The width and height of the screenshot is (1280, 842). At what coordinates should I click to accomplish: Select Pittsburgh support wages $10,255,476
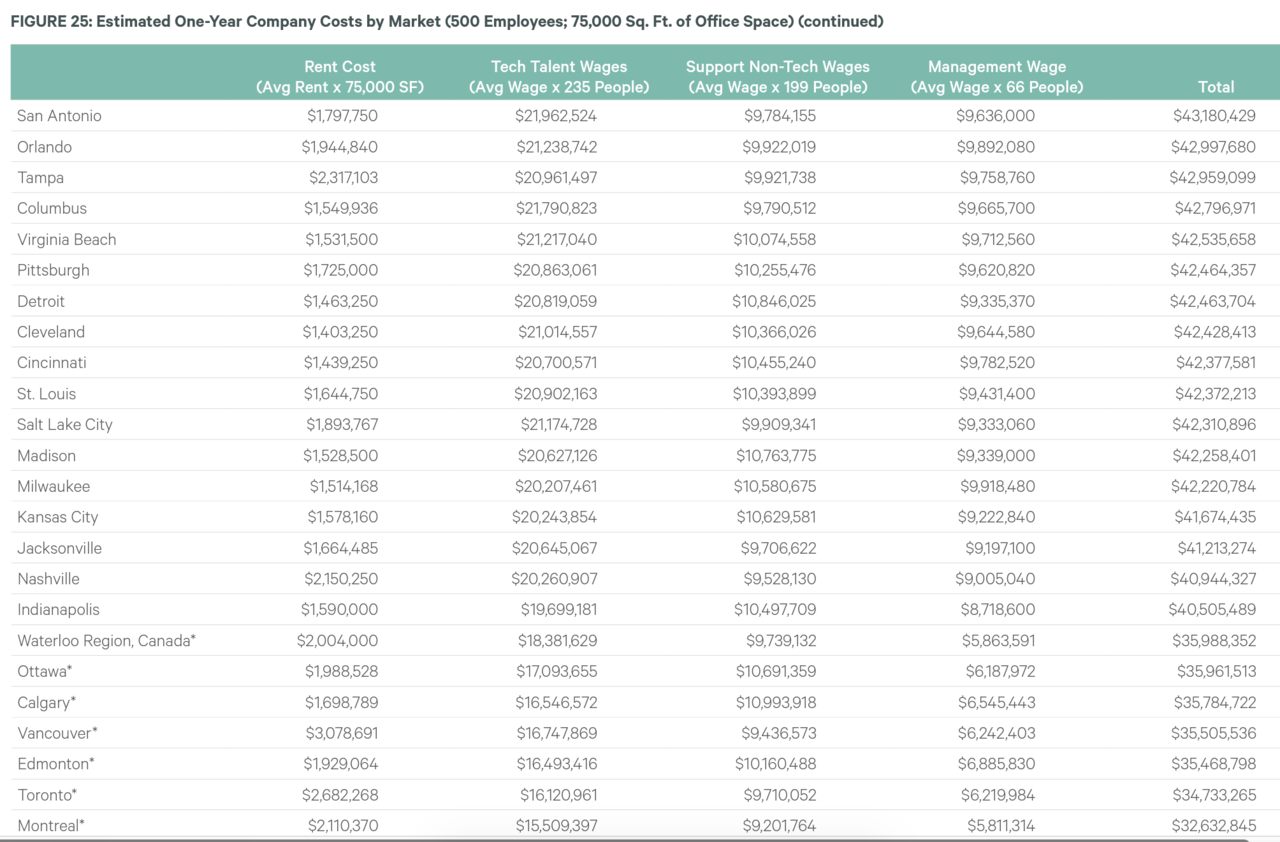tap(775, 271)
